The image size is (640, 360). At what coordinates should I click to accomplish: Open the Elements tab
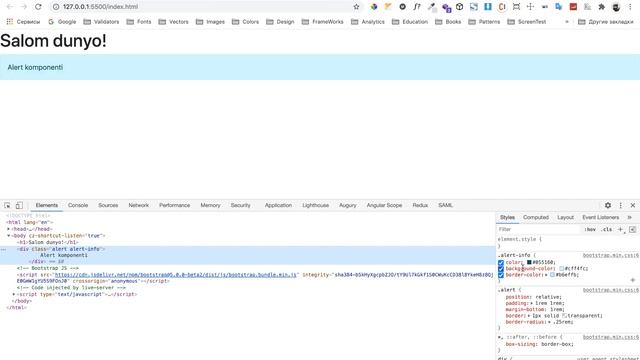[x=47, y=205]
